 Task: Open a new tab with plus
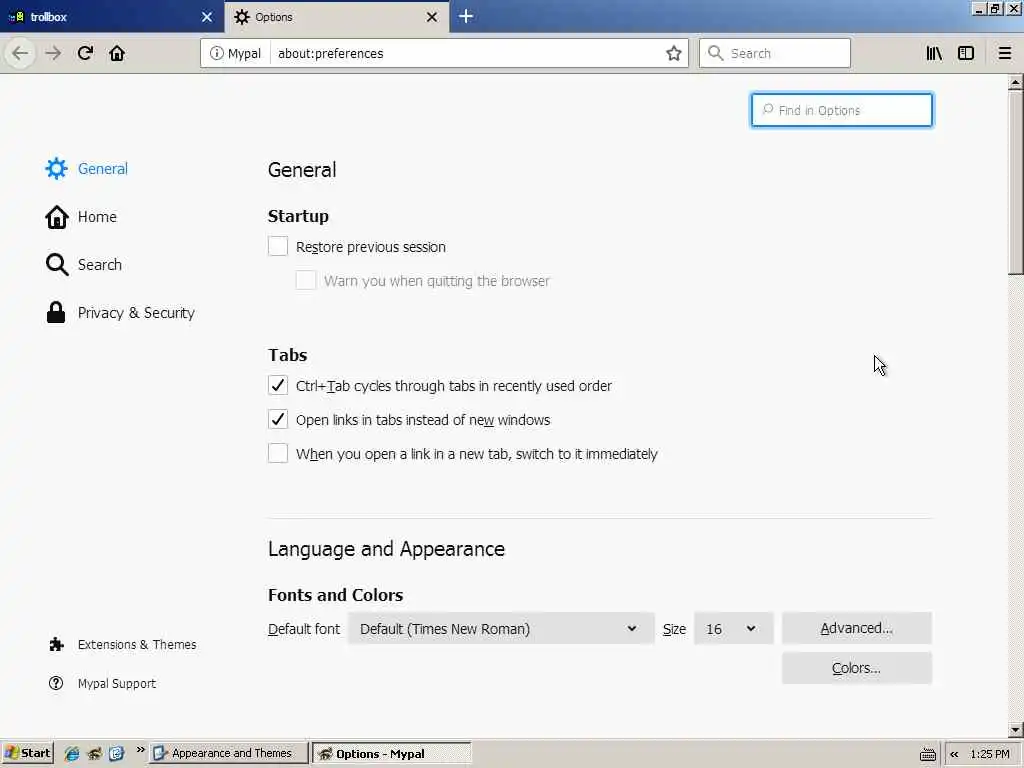pyautogui.click(x=466, y=16)
